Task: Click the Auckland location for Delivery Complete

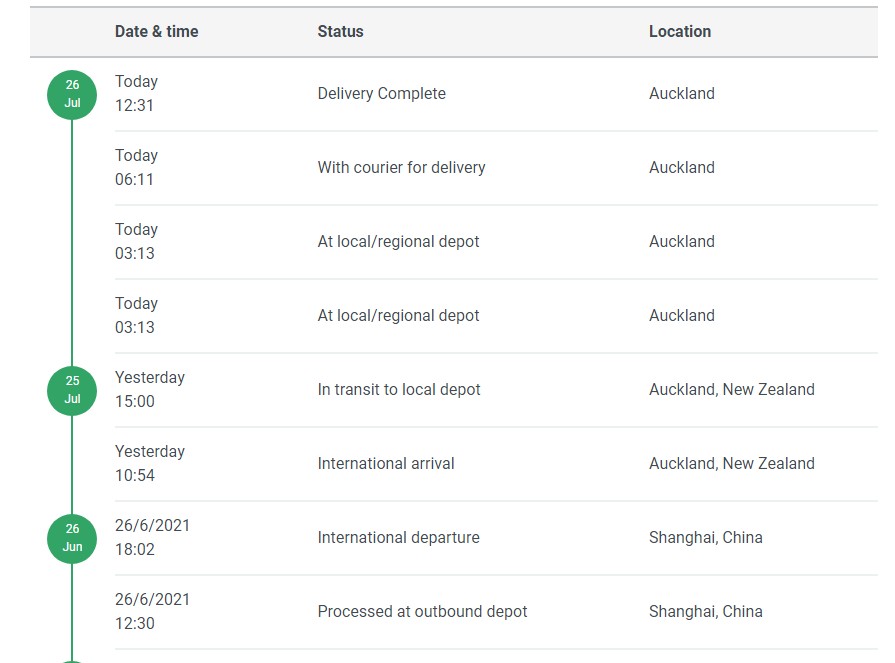Action: point(682,94)
